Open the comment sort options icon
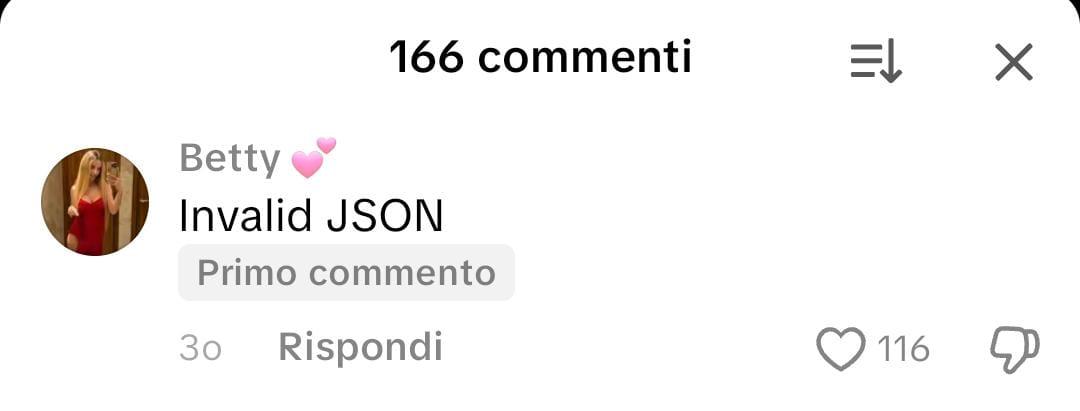1080x411 pixels. tap(876, 62)
